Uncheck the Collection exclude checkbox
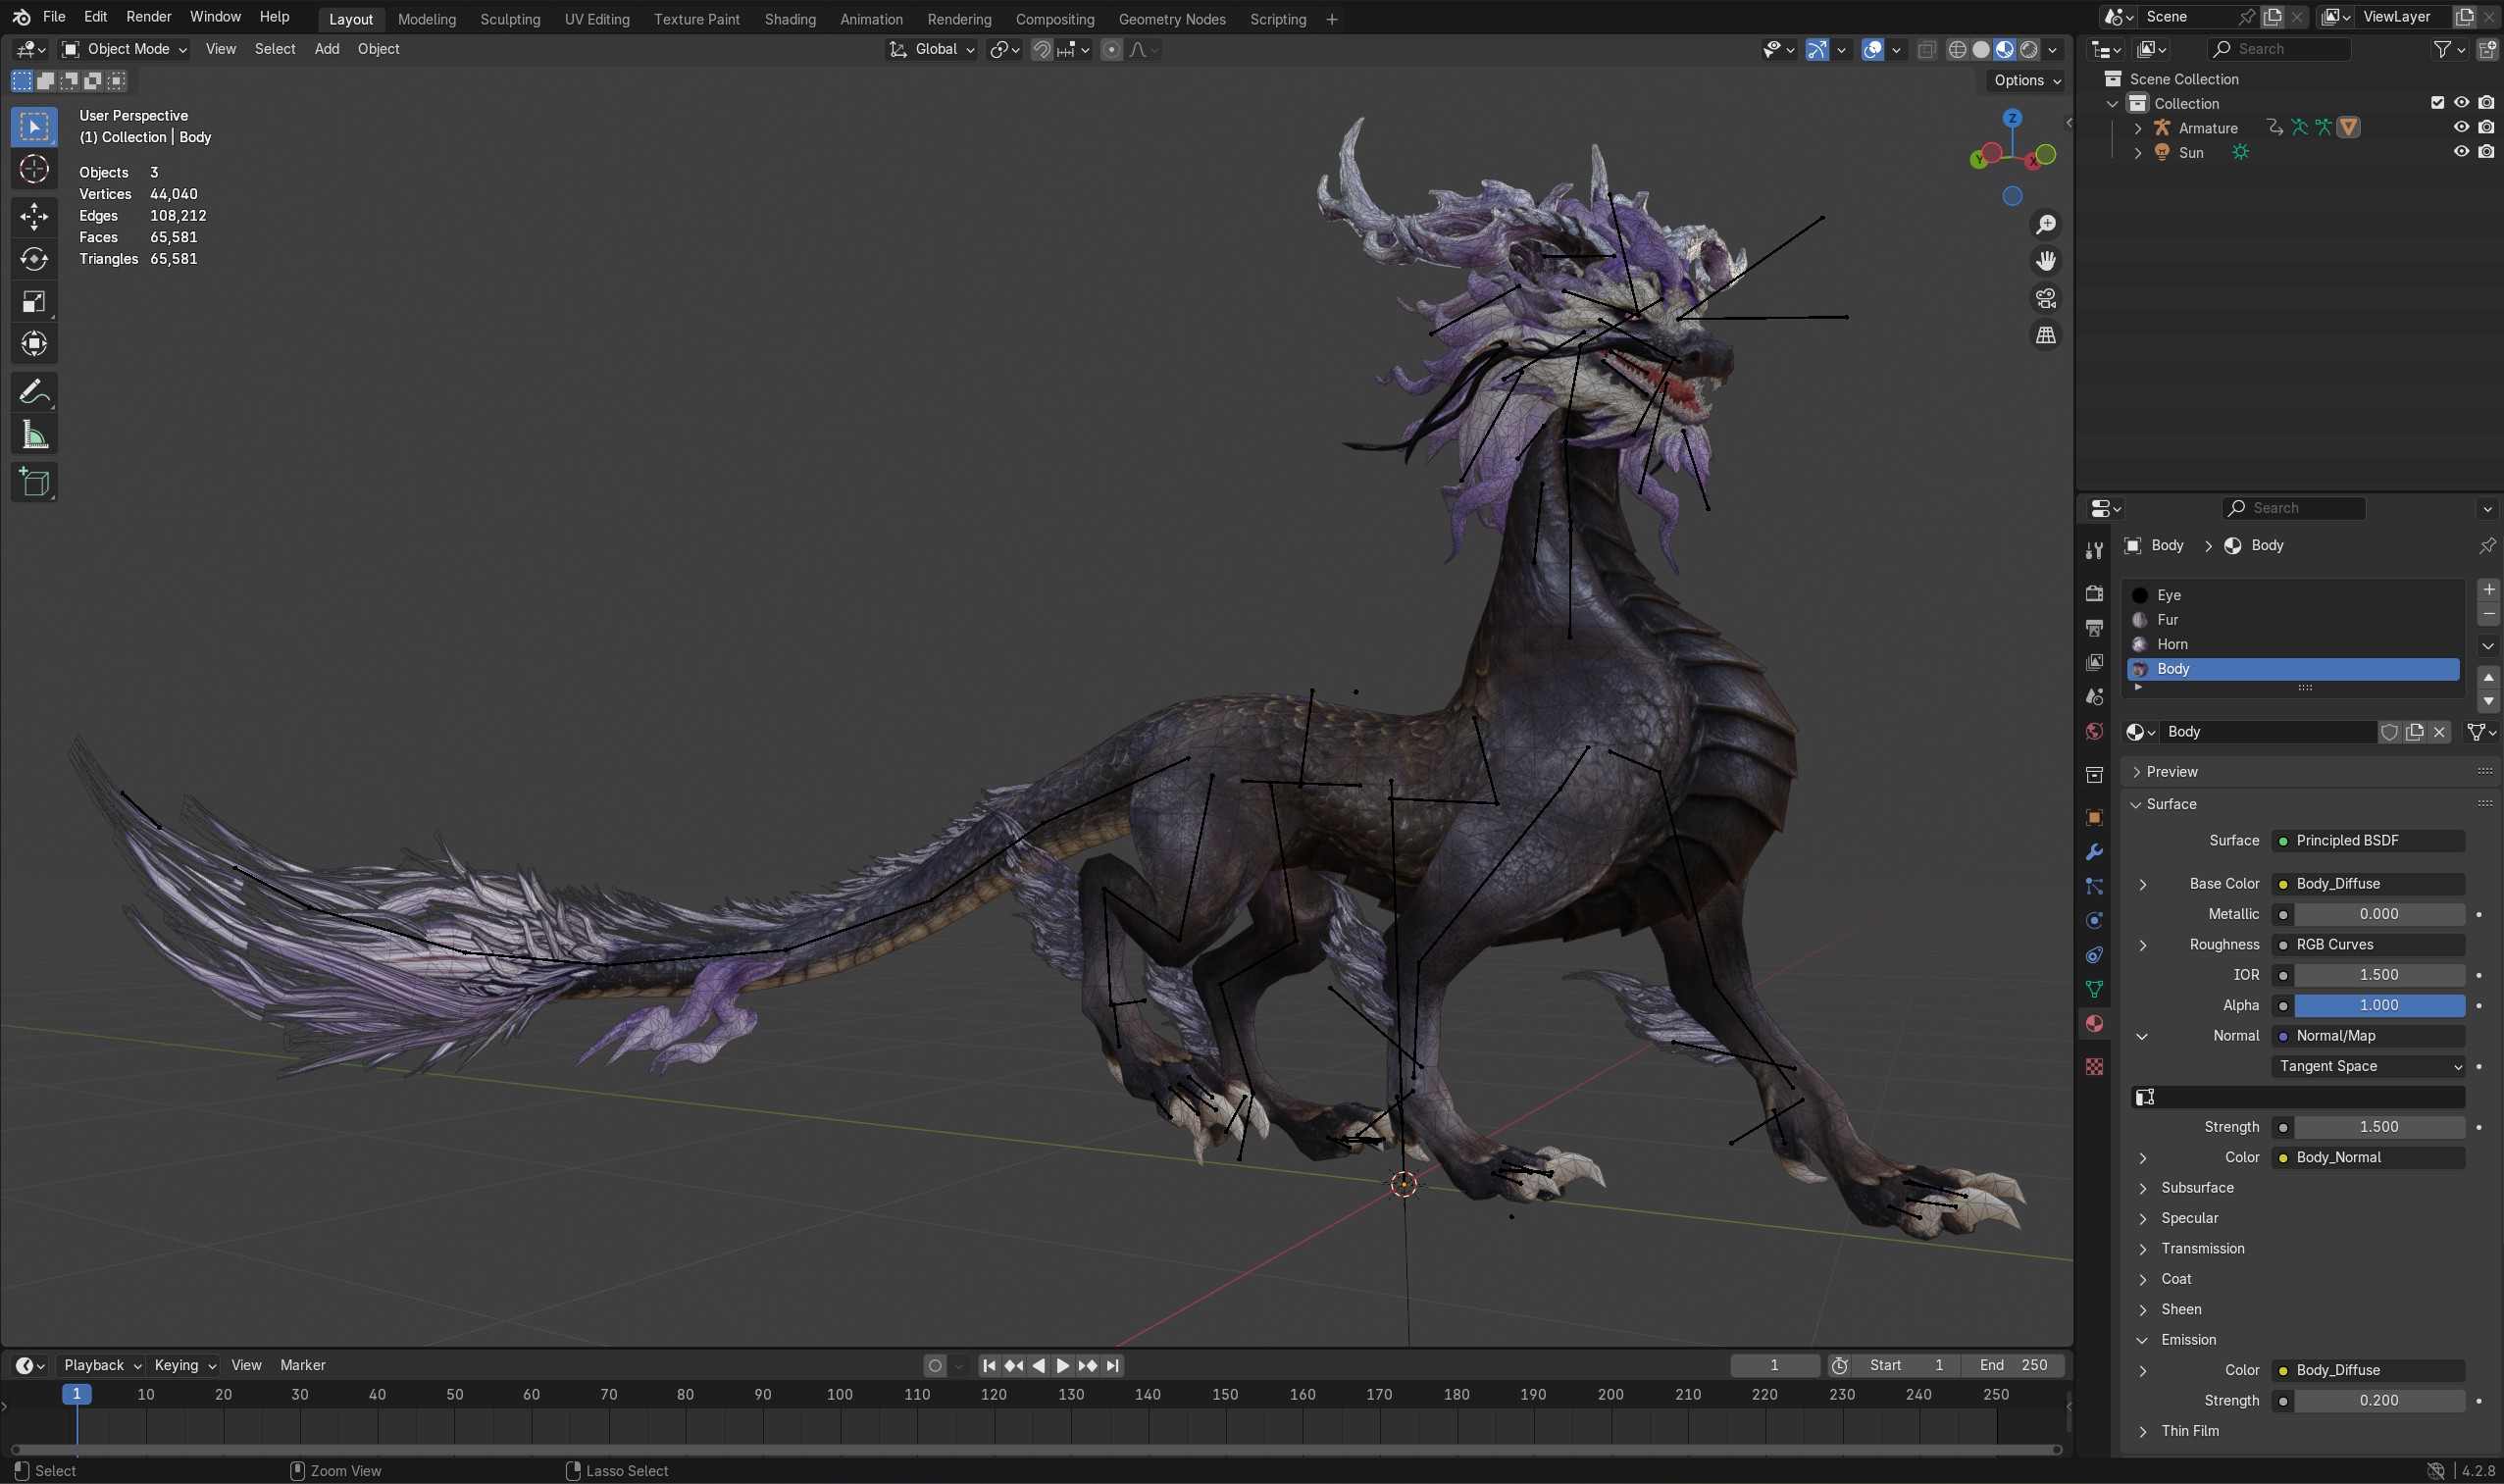The height and width of the screenshot is (1484, 2504). (2437, 103)
